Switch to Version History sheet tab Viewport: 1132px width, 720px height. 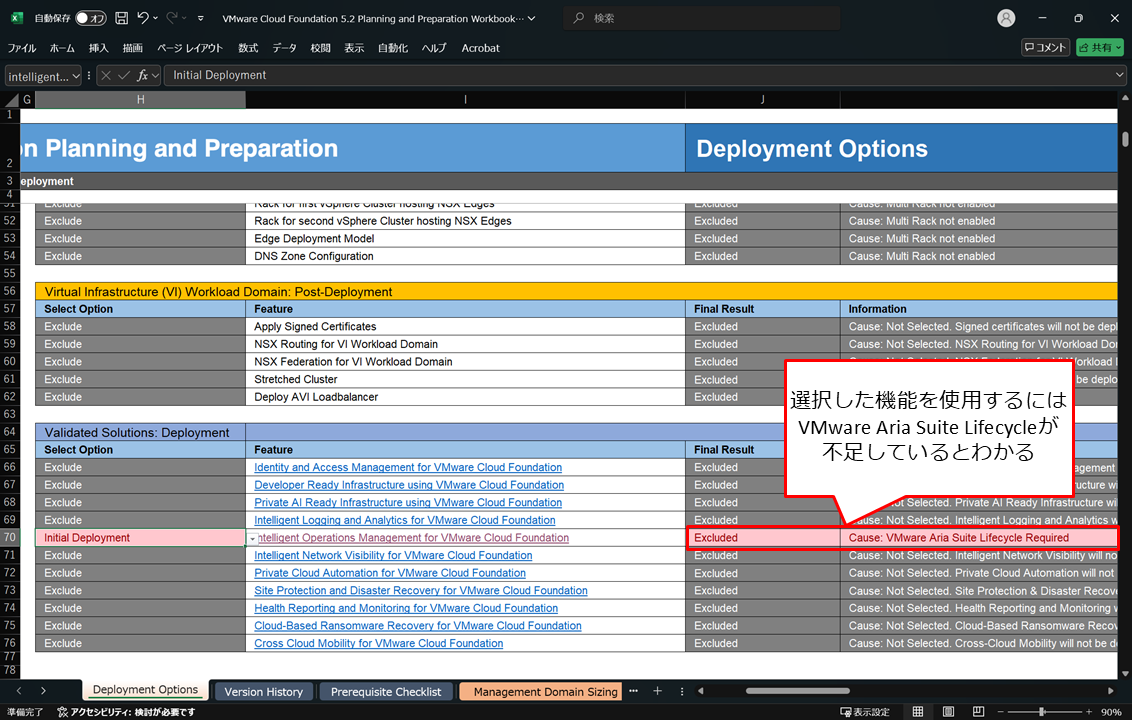pos(264,692)
